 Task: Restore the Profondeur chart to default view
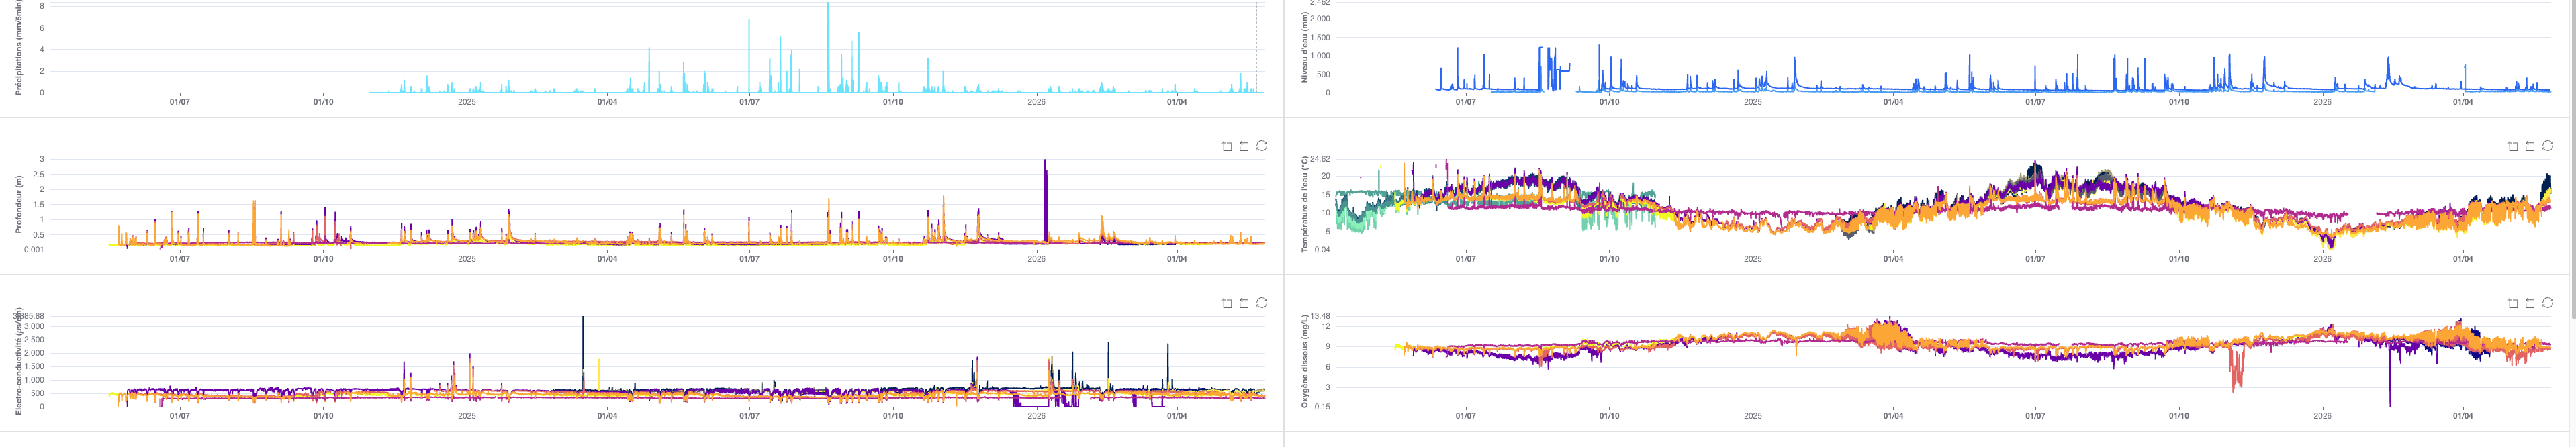tap(1262, 146)
